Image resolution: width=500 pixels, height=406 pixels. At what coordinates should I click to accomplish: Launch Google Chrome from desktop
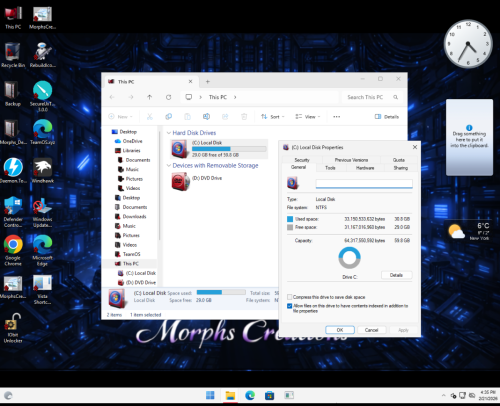13,250
